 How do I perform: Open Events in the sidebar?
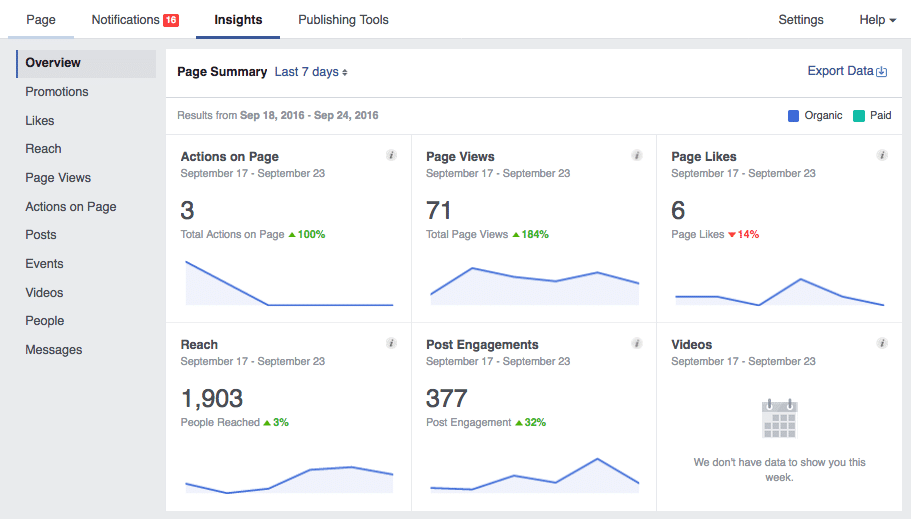click(44, 264)
